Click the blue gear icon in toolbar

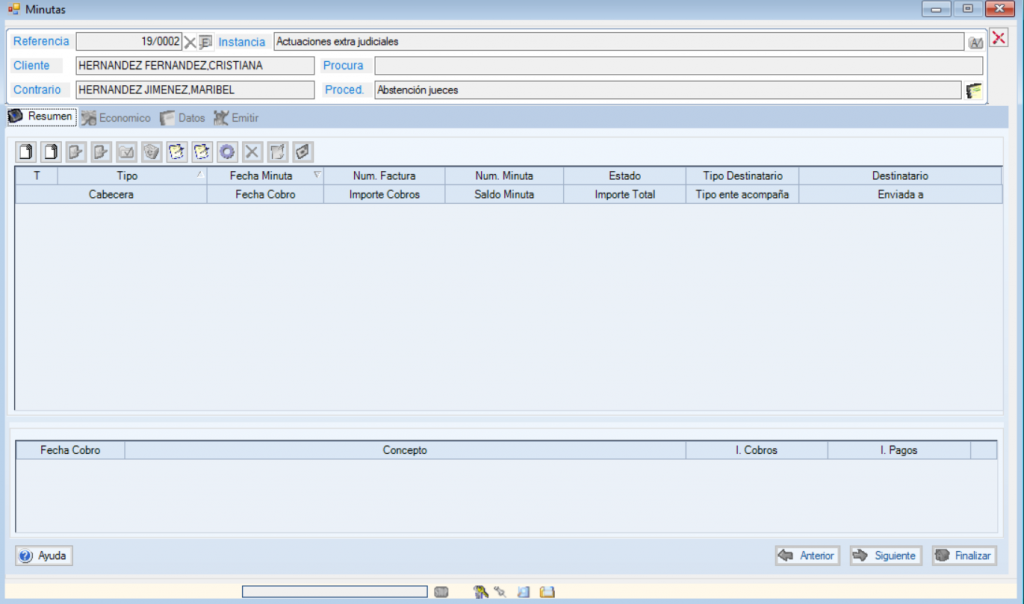[x=227, y=152]
